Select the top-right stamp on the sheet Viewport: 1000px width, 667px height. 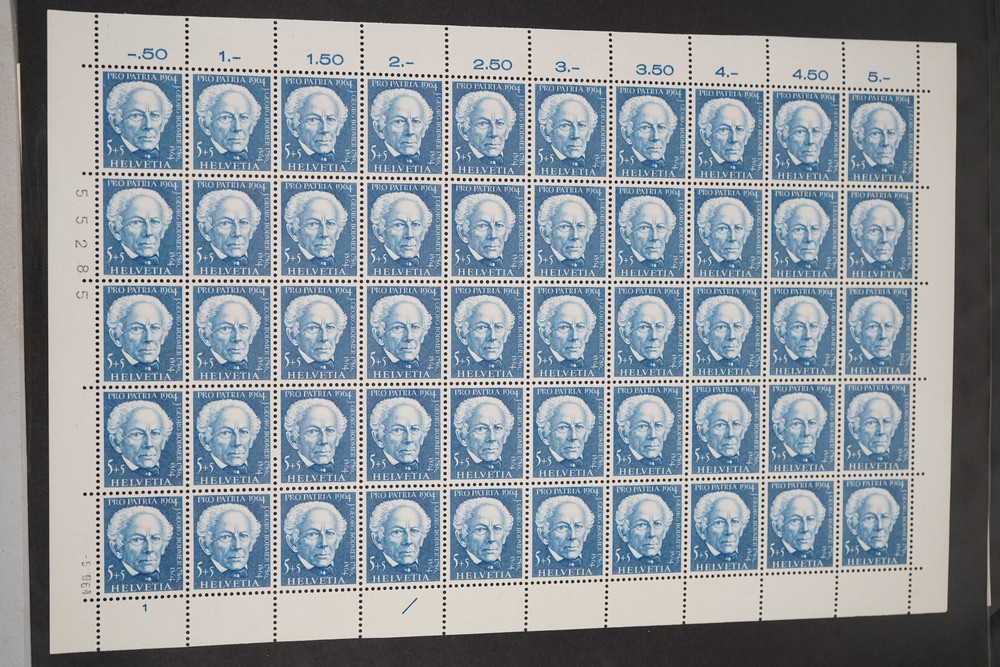click(x=880, y=138)
